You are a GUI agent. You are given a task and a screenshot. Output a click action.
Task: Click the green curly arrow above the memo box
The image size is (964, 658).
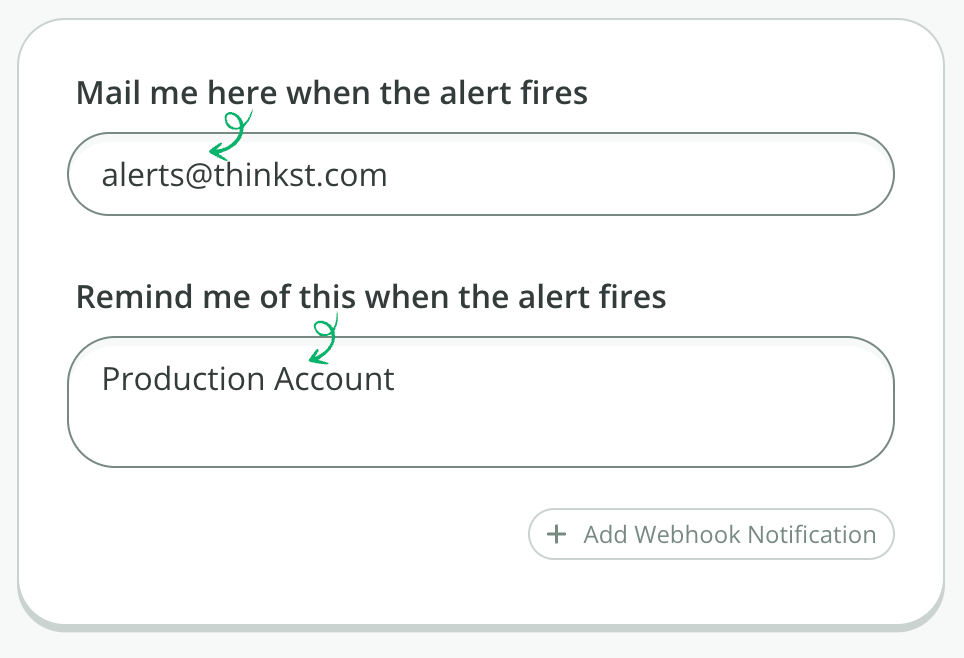tap(323, 340)
